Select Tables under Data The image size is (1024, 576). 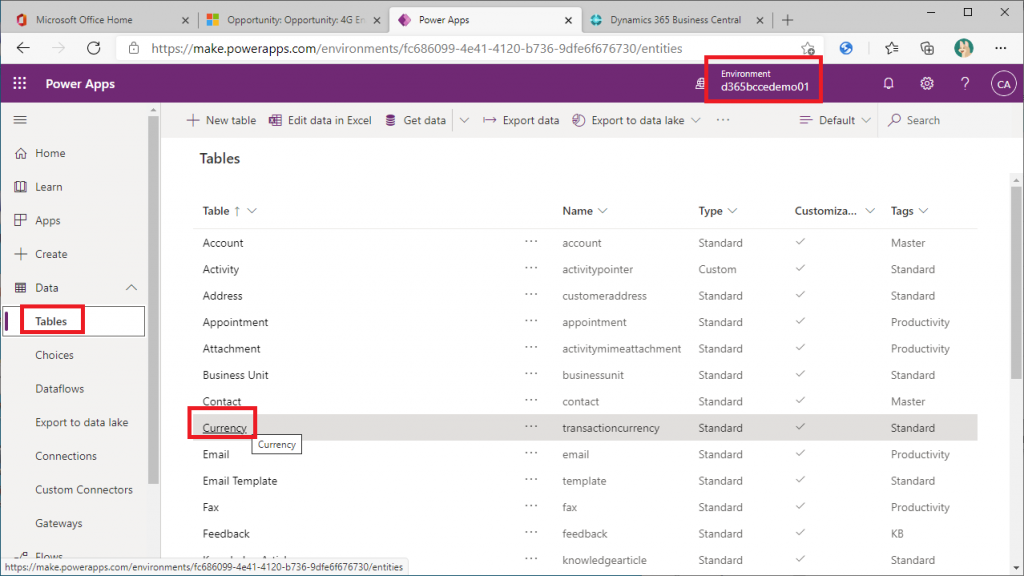click(73, 321)
